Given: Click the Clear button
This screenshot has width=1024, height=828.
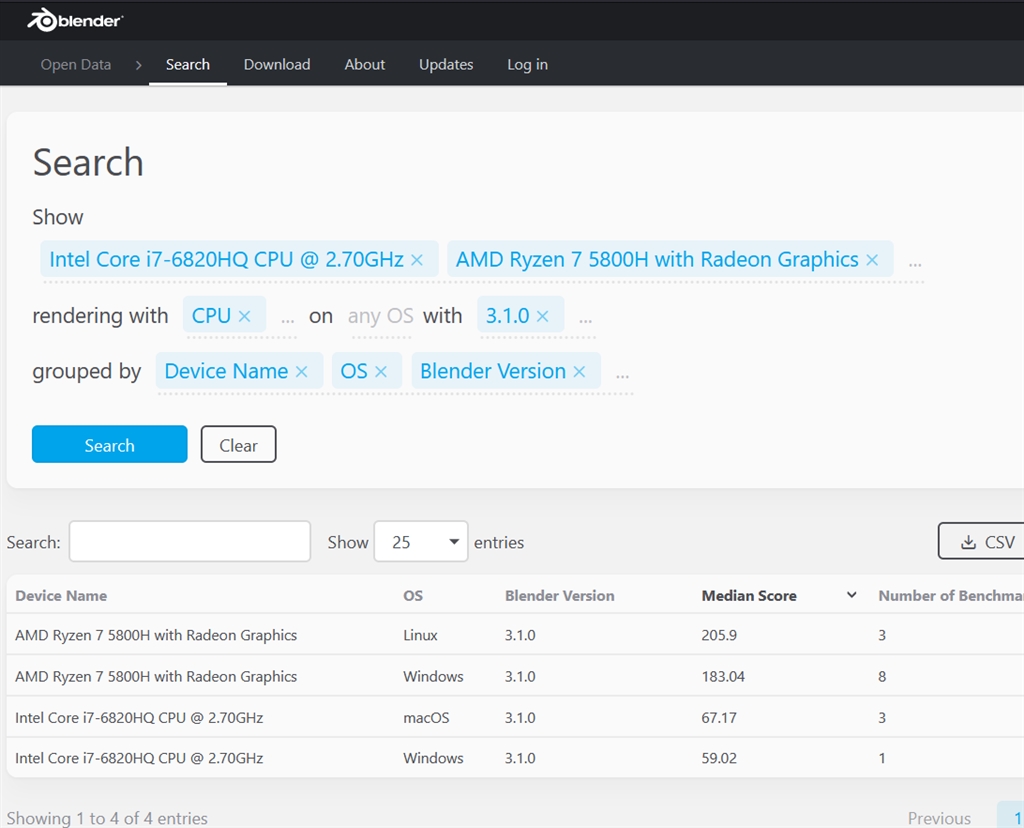Looking at the screenshot, I should tap(238, 444).
